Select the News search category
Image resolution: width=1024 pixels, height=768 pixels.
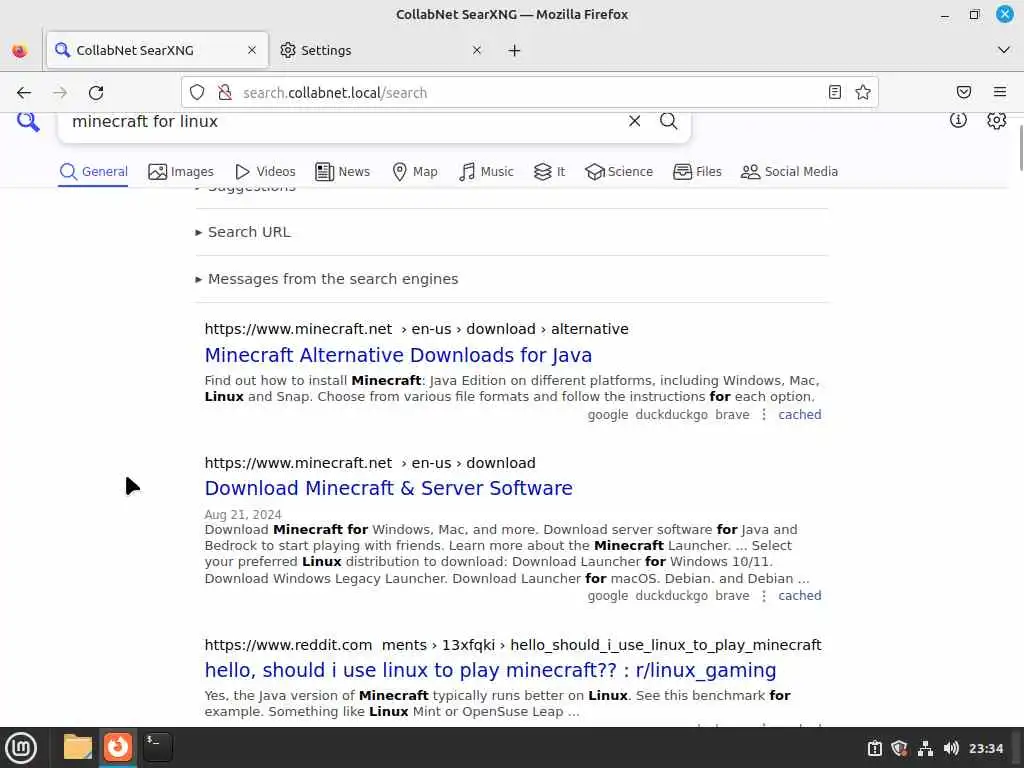pyautogui.click(x=342, y=172)
